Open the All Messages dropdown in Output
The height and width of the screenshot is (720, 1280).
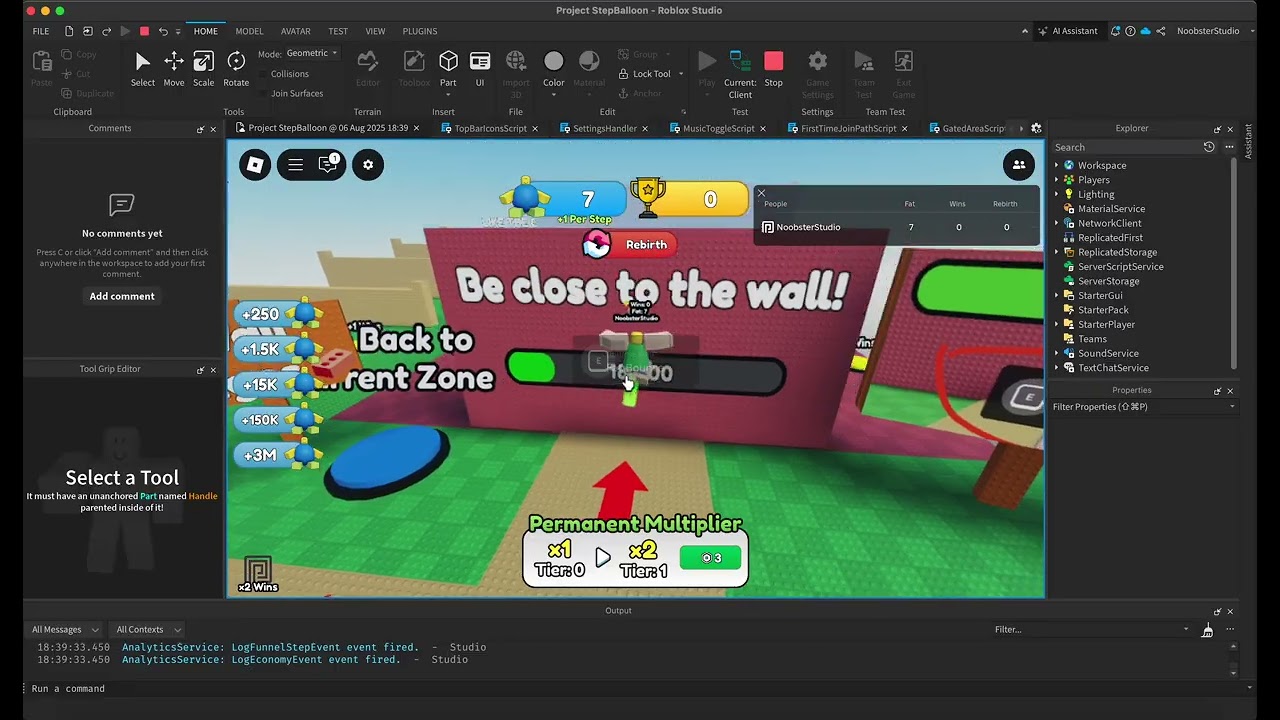[64, 629]
